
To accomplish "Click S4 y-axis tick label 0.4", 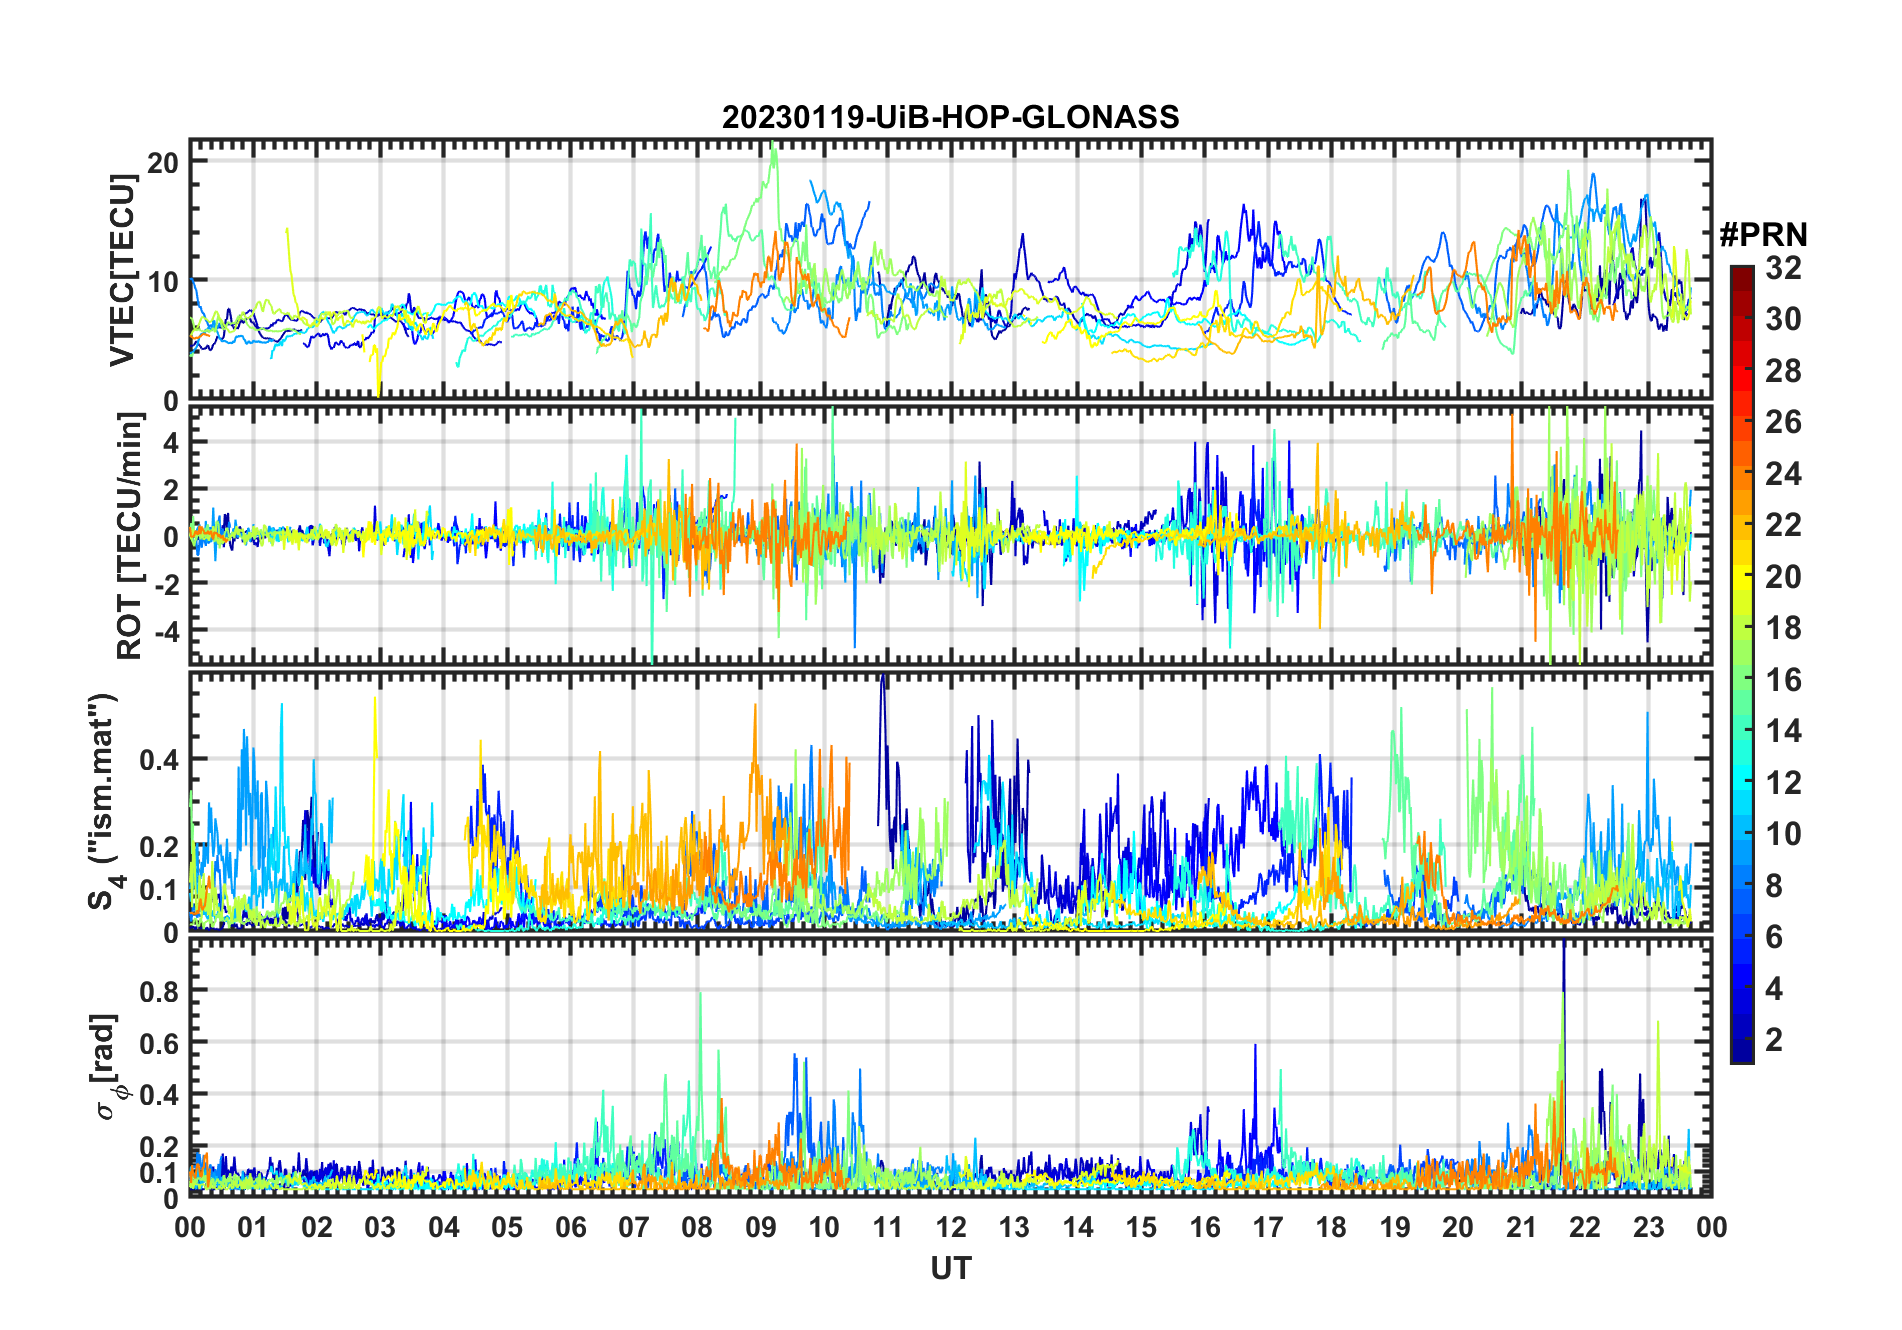I will pyautogui.click(x=160, y=760).
